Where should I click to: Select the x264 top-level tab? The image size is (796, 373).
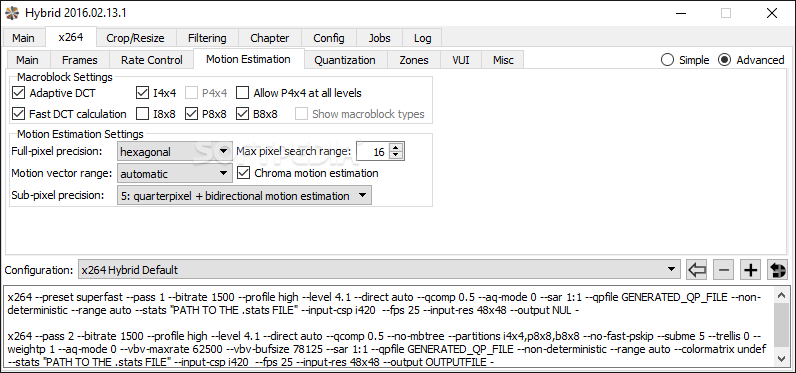[x=71, y=37]
